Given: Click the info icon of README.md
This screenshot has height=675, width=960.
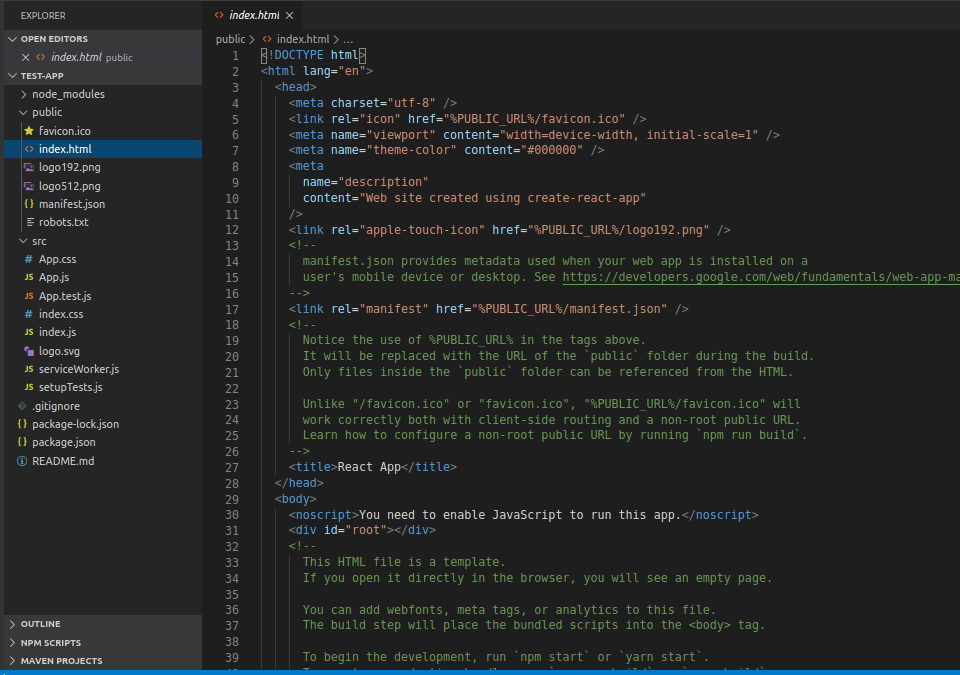Looking at the screenshot, I should [22, 461].
